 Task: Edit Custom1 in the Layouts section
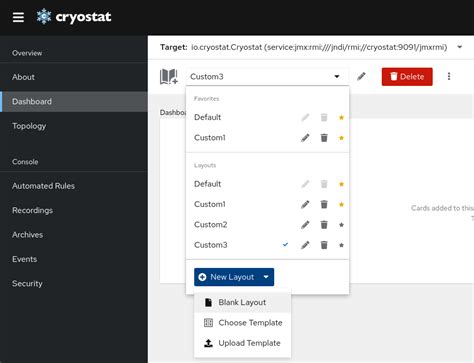coord(305,204)
